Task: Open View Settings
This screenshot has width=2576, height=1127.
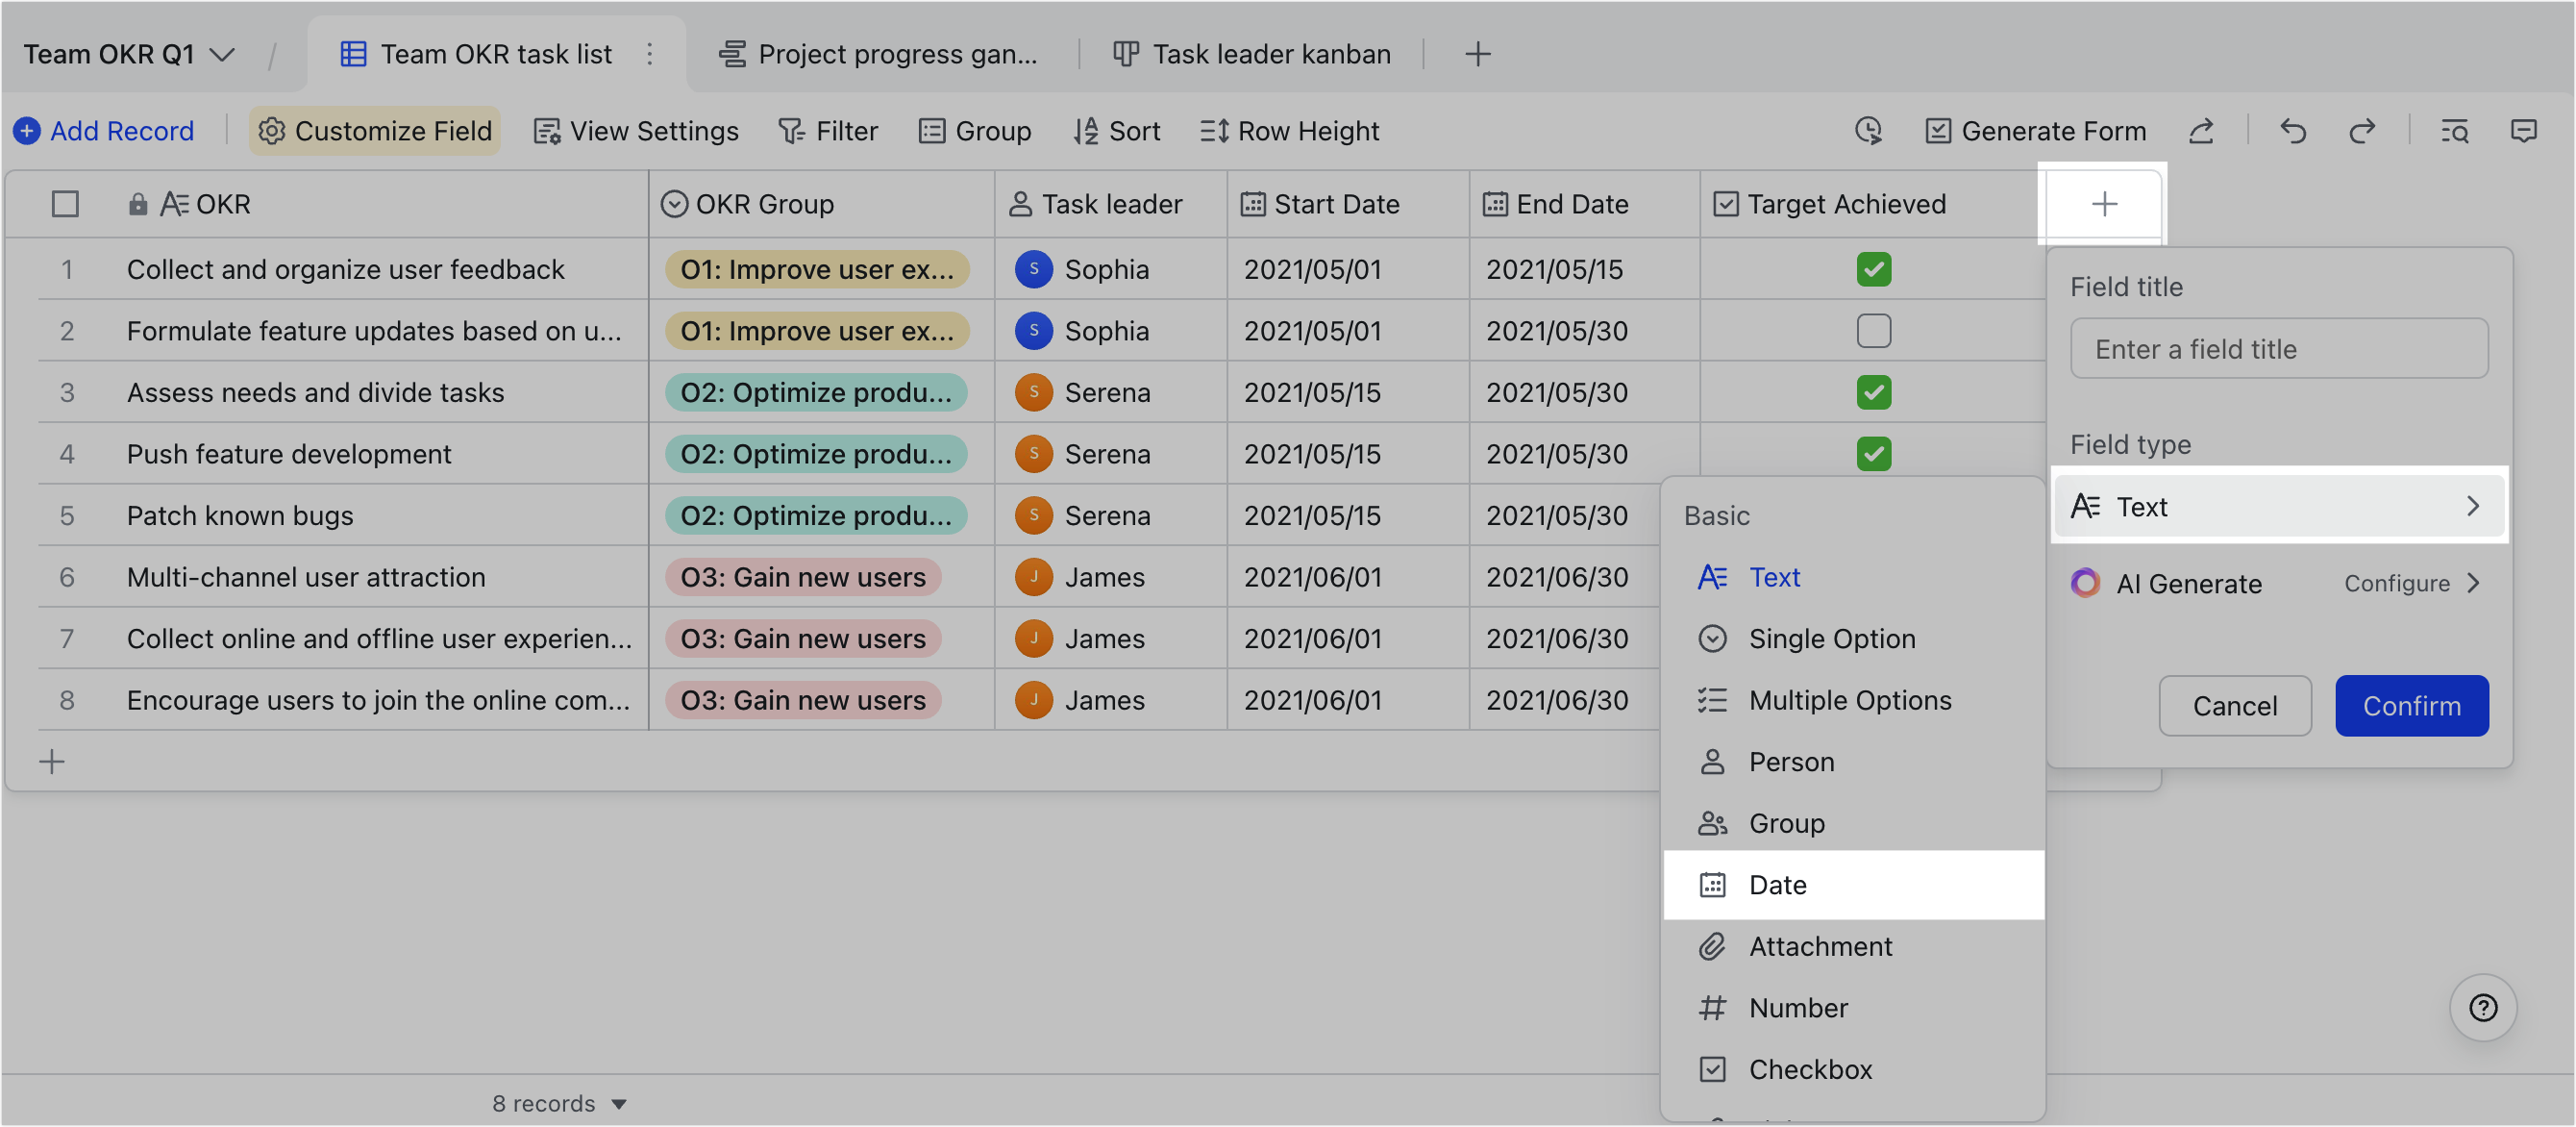Action: click(x=635, y=130)
